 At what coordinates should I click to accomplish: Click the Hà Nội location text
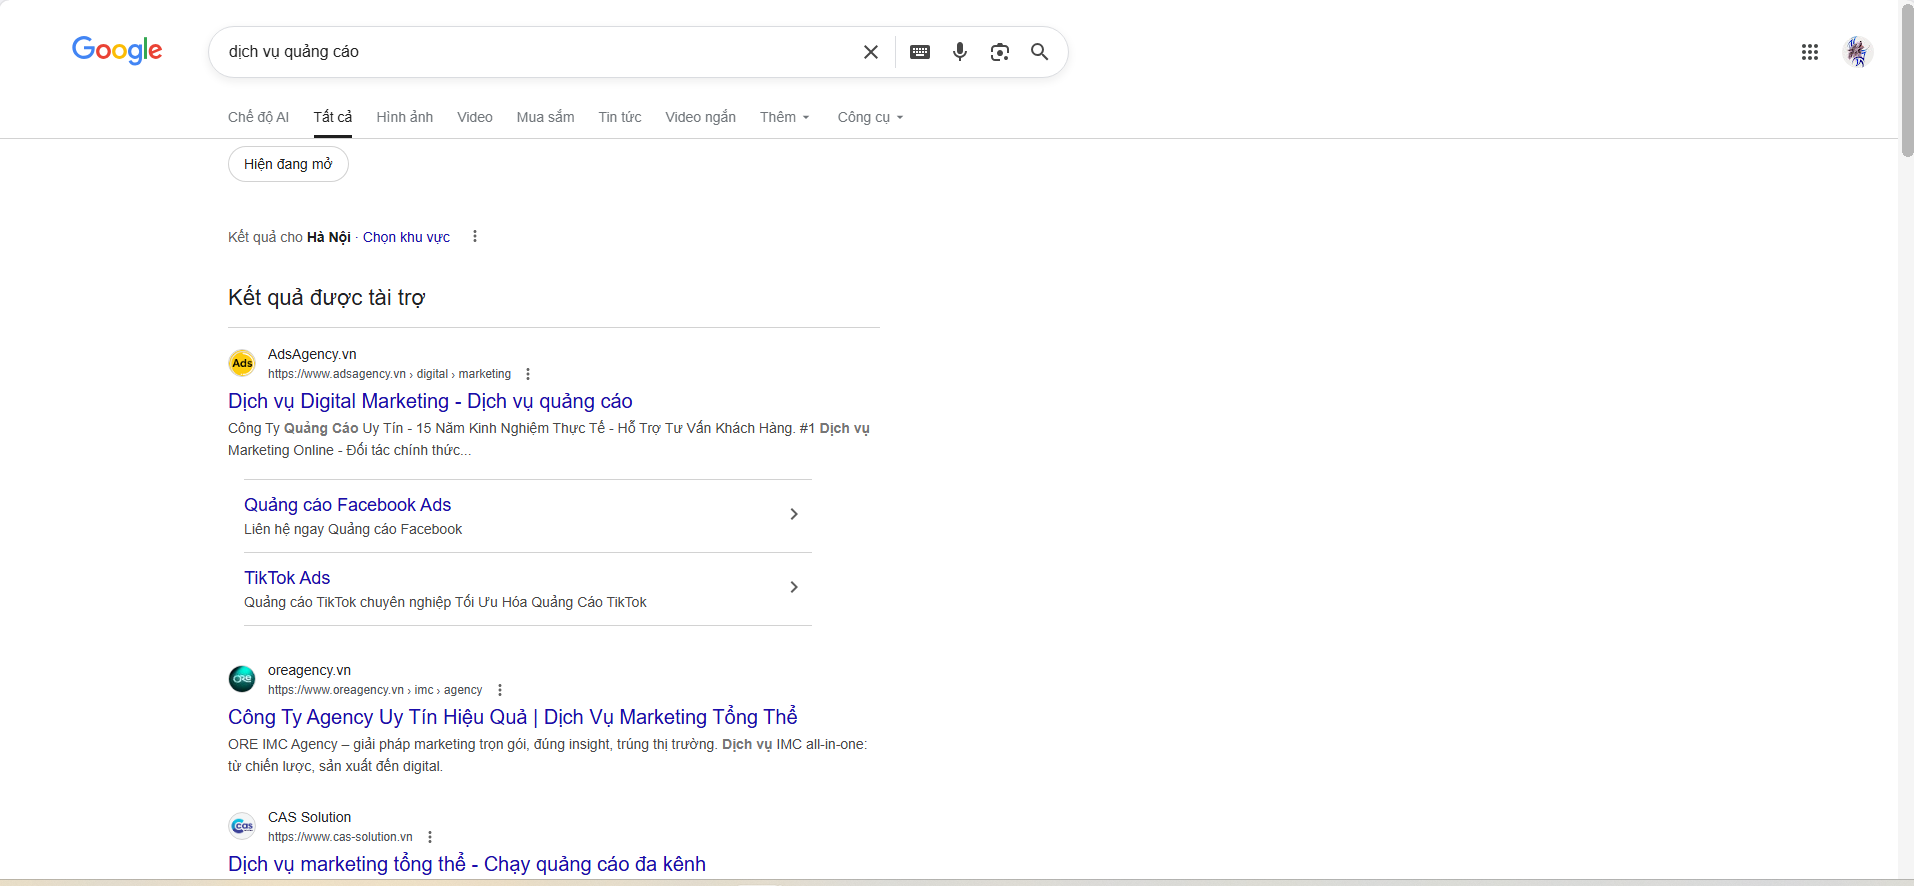pyautogui.click(x=329, y=237)
